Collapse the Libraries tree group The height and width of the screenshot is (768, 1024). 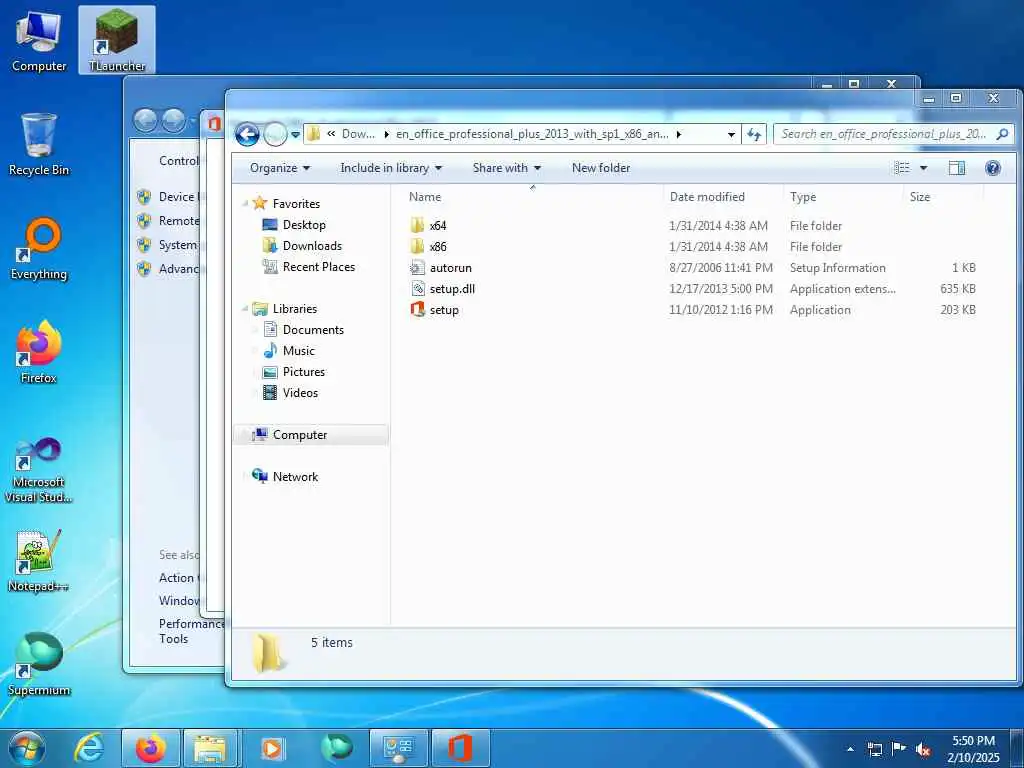pyautogui.click(x=245, y=309)
